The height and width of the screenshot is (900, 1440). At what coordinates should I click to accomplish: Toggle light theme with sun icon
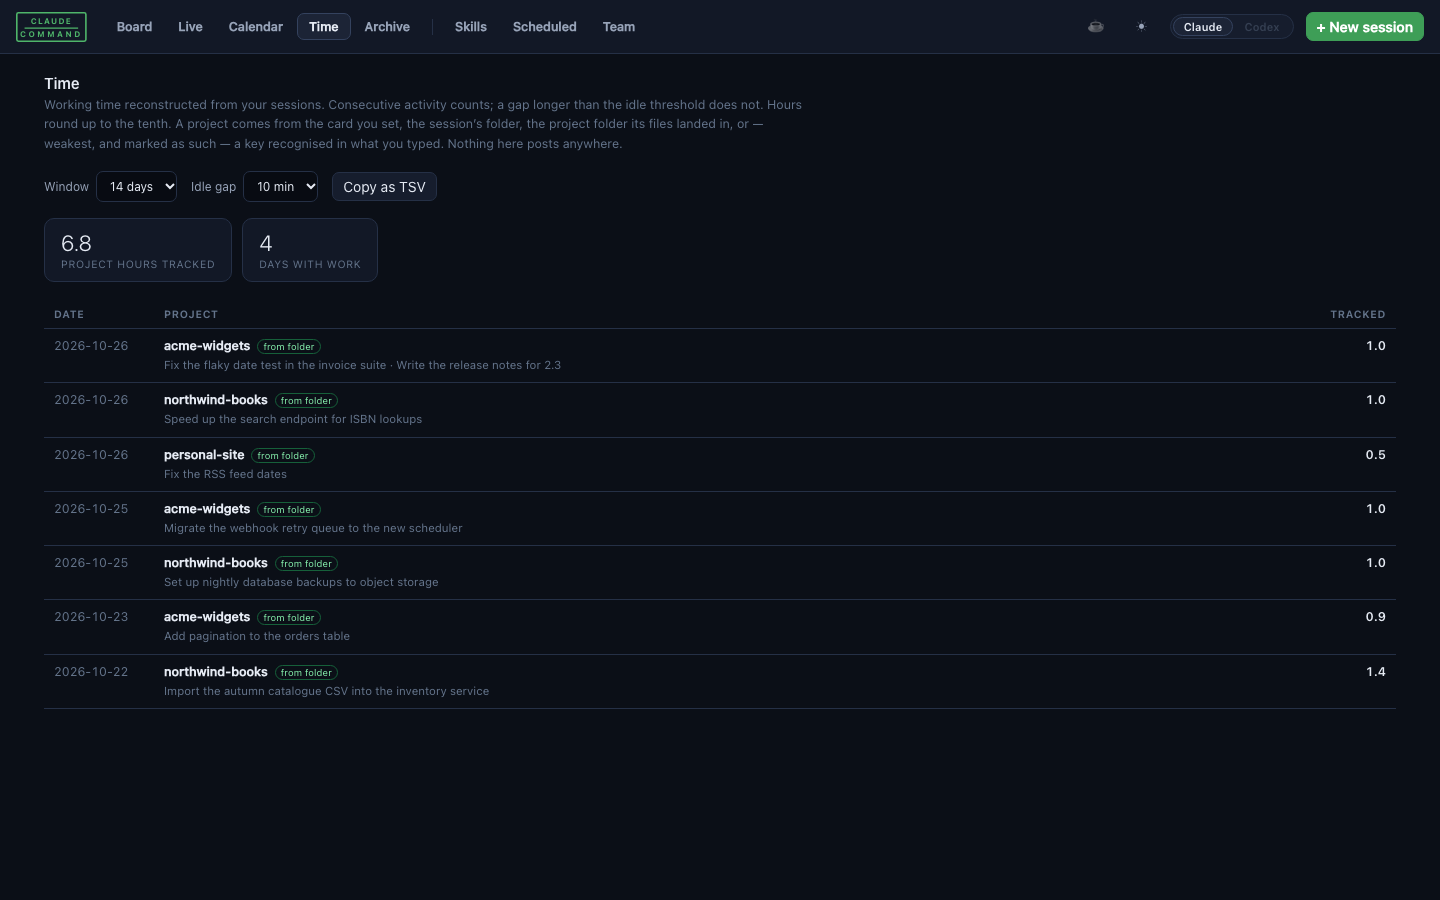(1141, 27)
